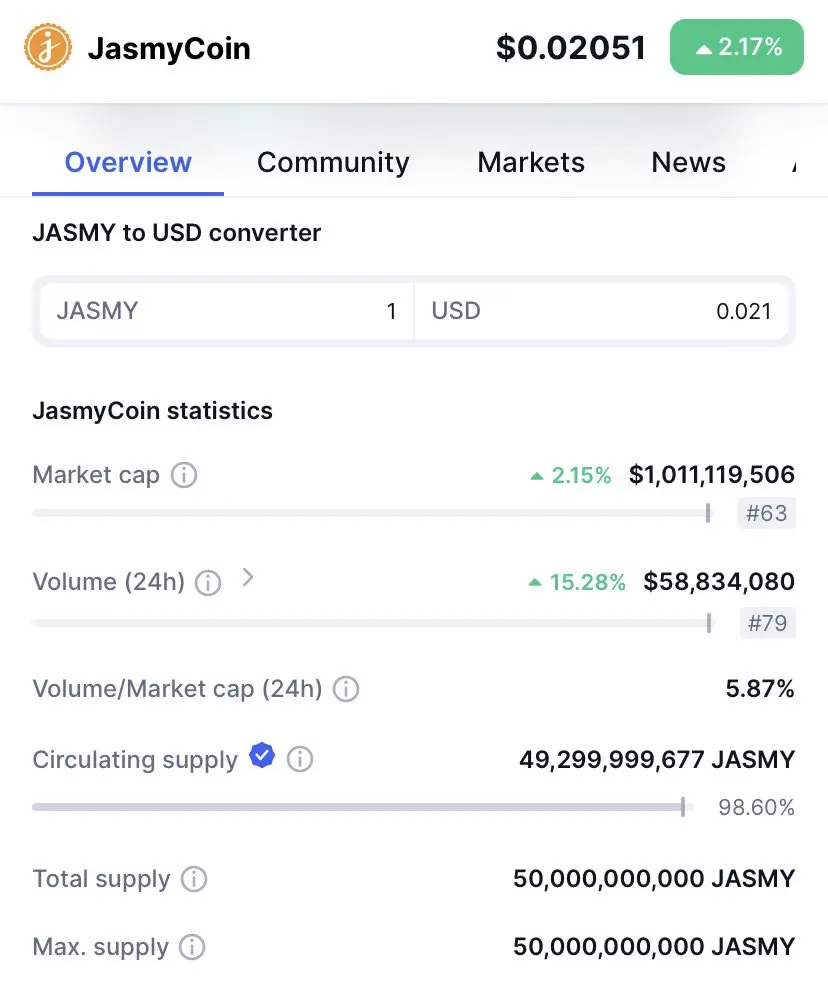Click the 49,299,999,677 JASMY value

pos(657,759)
